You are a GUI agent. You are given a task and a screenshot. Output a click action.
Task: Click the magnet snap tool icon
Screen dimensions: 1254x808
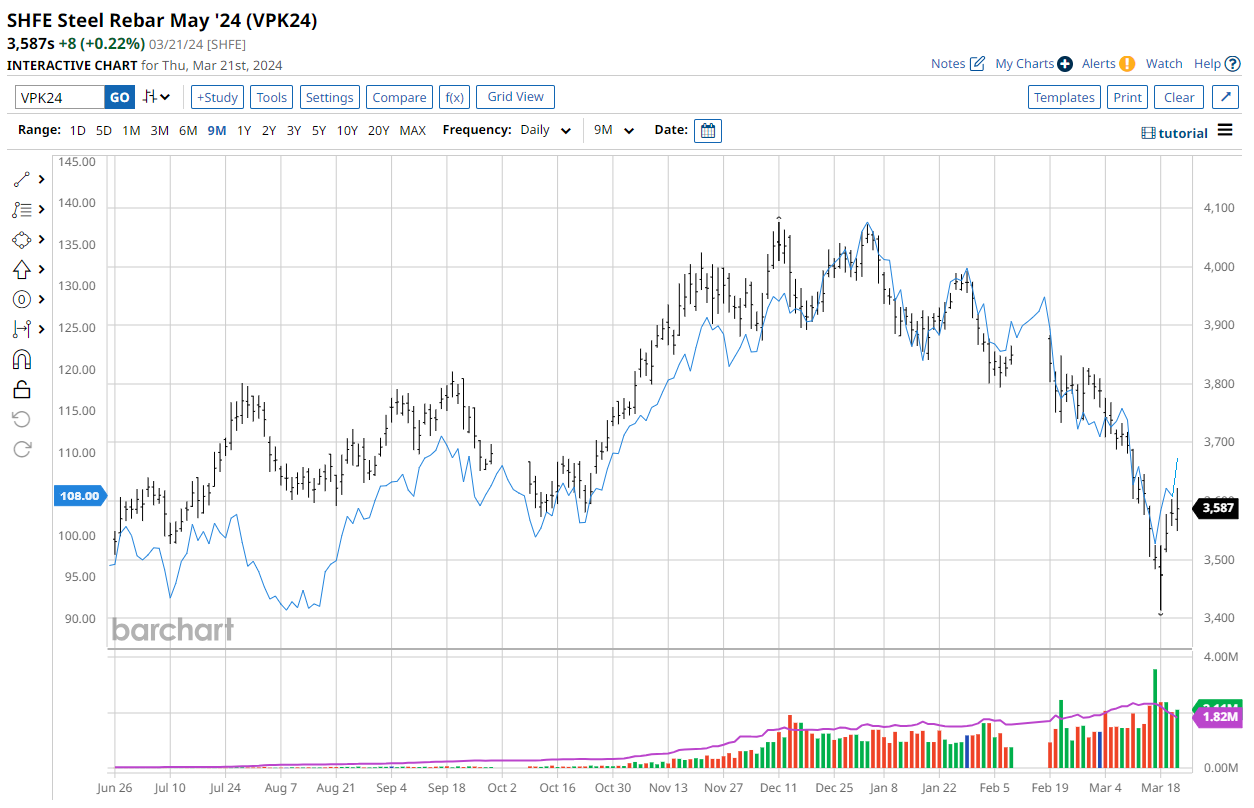pyautogui.click(x=22, y=359)
